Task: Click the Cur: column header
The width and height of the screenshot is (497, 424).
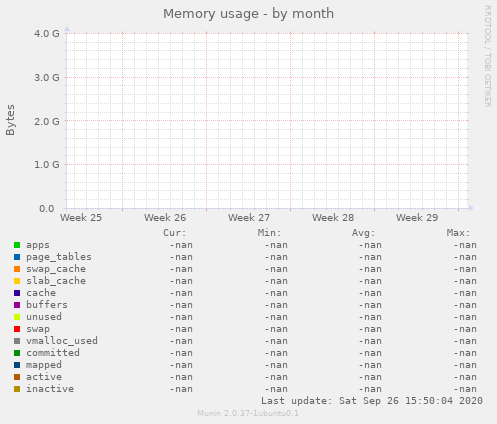Action: [175, 233]
